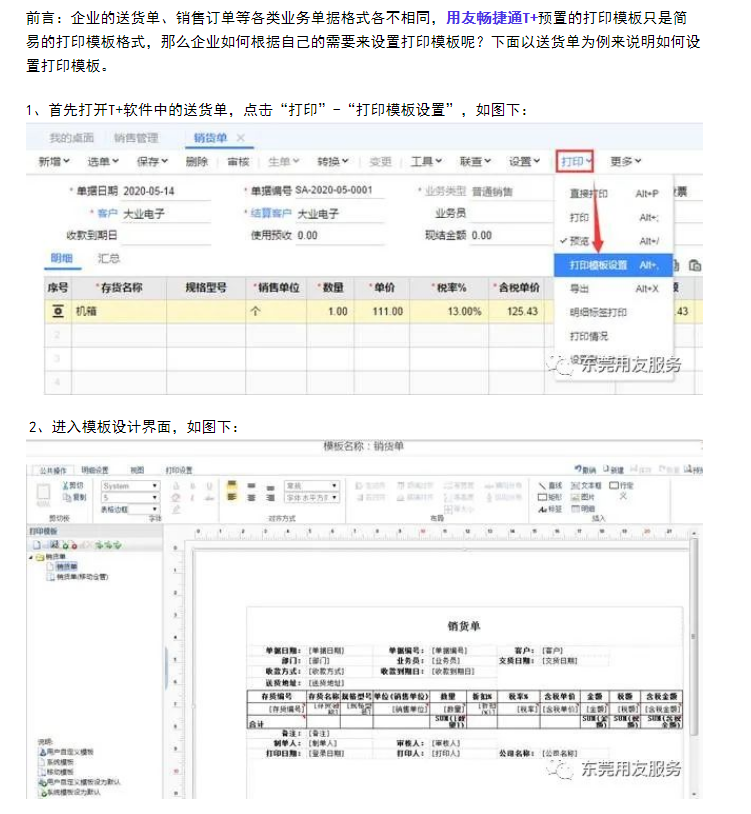Image resolution: width=751 pixels, height=814 pixels.
Task: Click the 复制 copy icon
Action: 73,497
